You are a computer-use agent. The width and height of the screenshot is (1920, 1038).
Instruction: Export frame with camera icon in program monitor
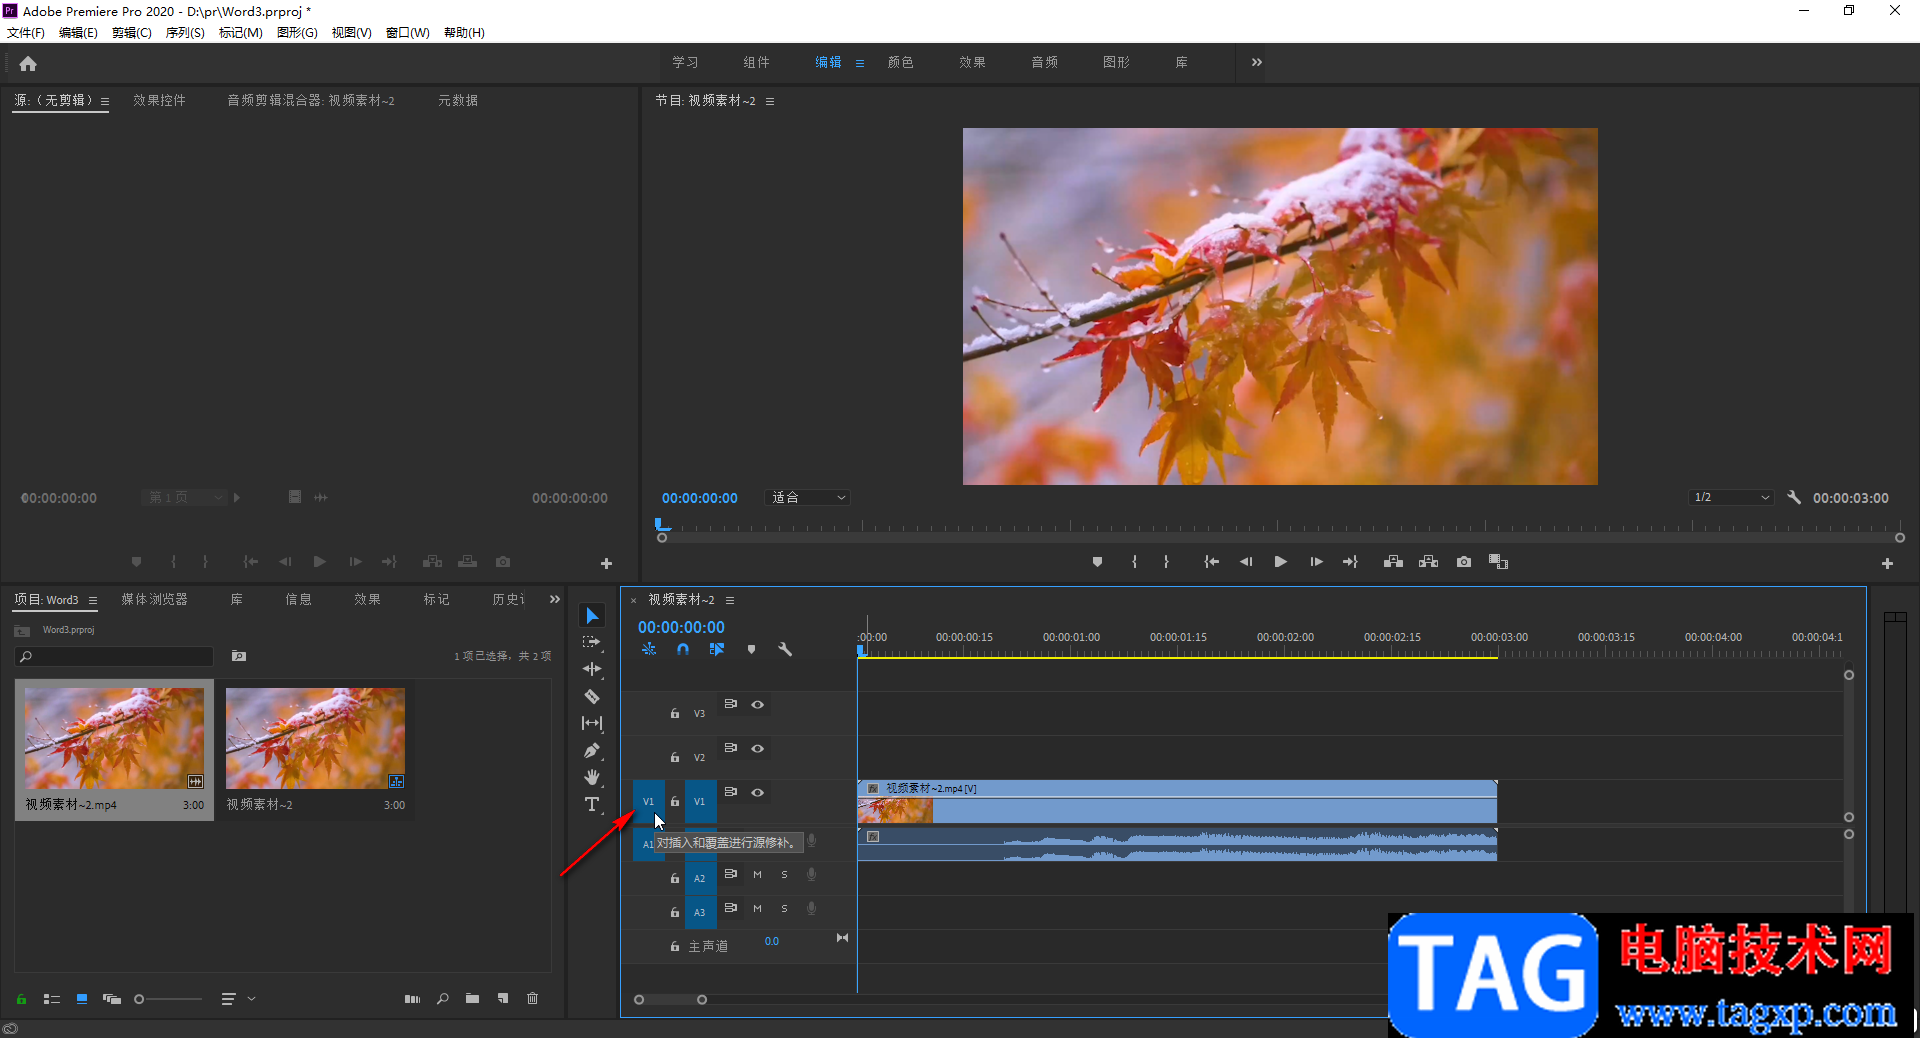point(1464,562)
